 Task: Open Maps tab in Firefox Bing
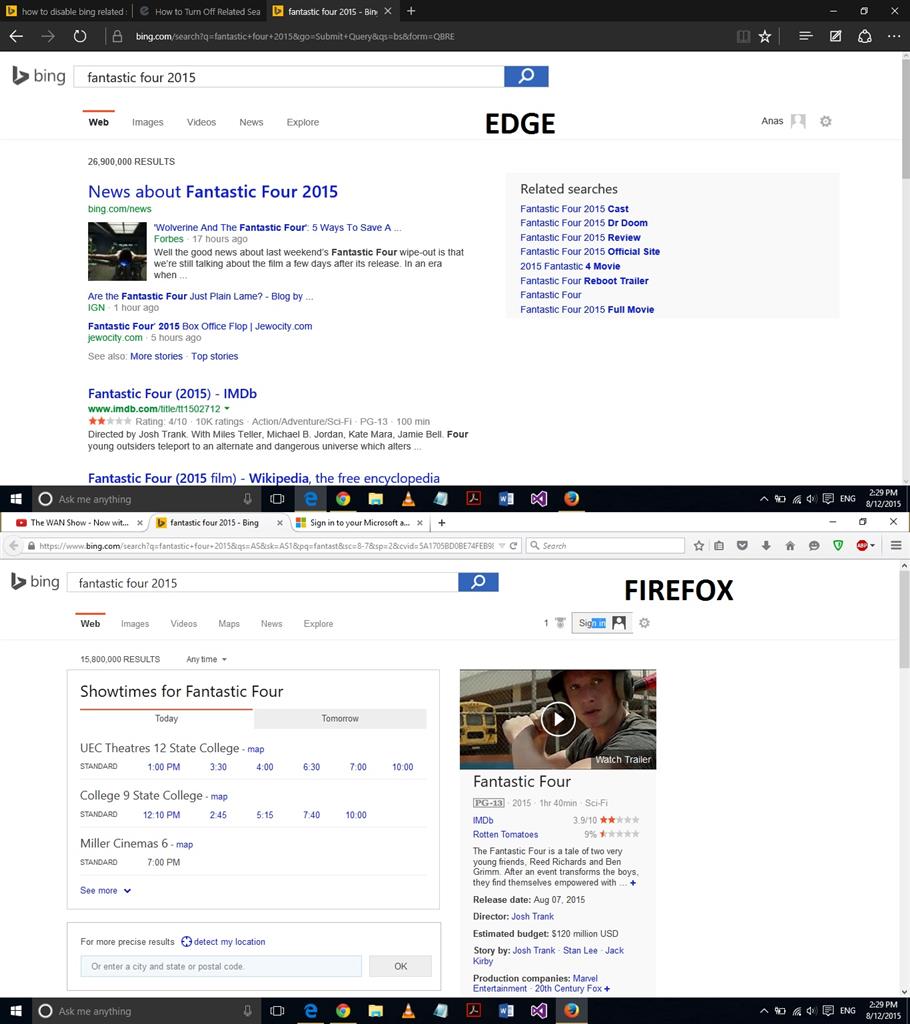click(x=229, y=624)
